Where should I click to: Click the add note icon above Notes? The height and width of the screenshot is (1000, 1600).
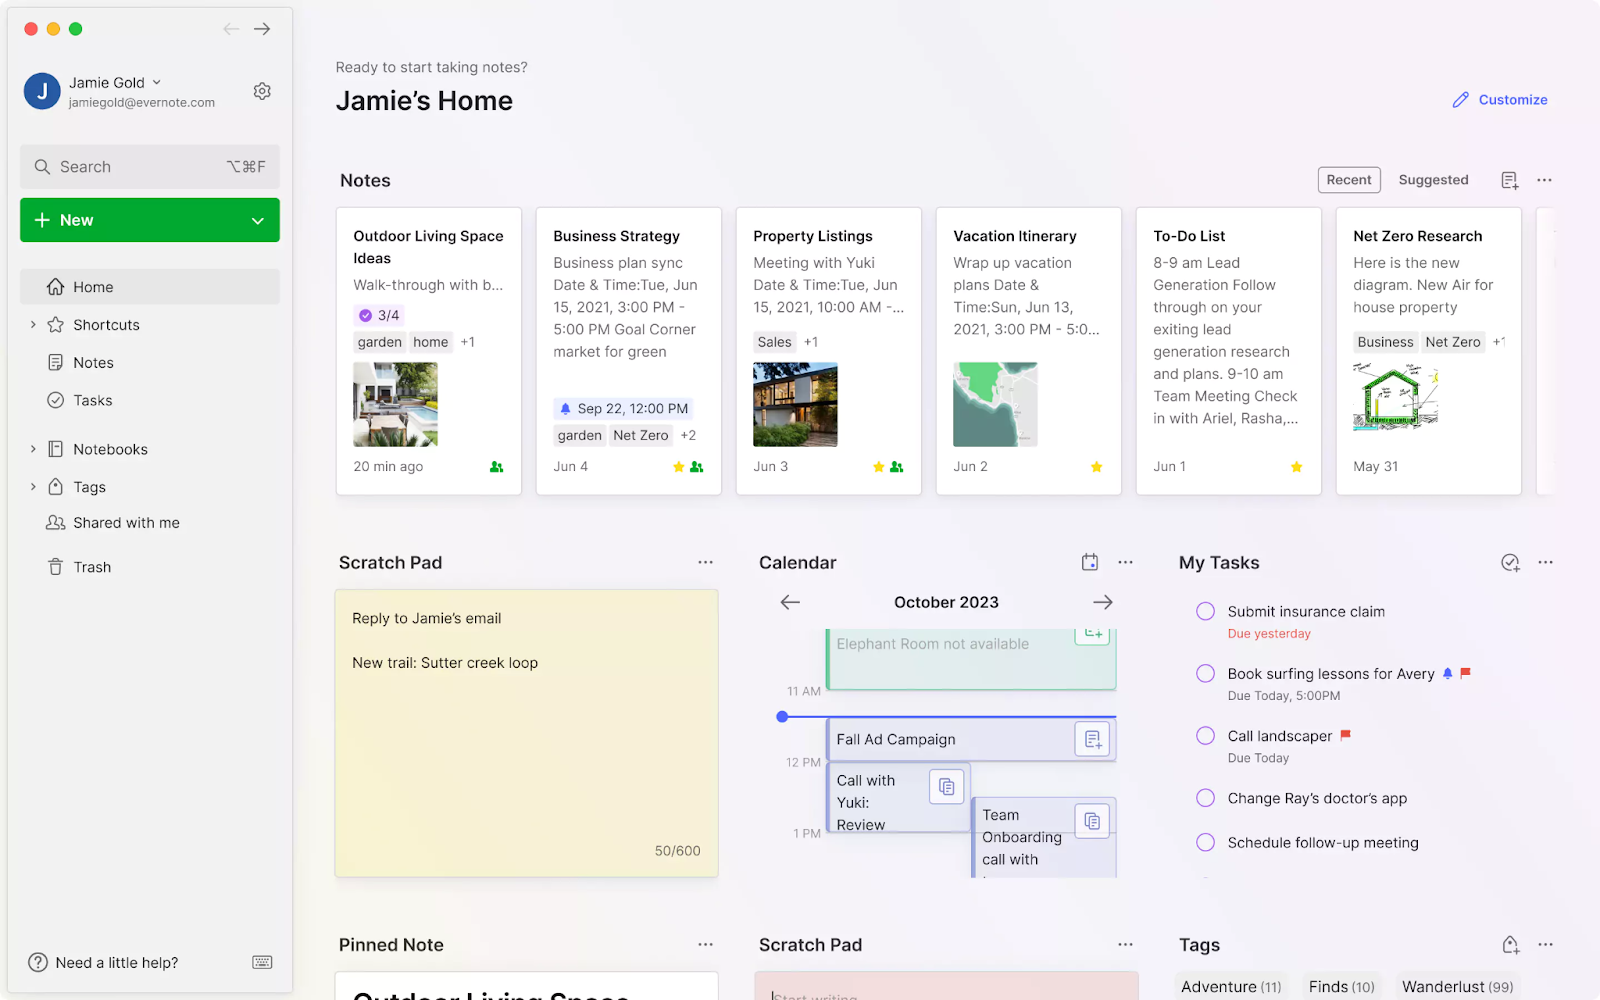1509,179
